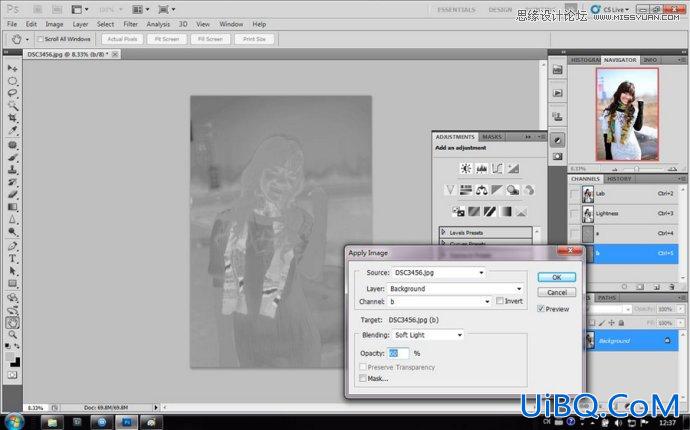This screenshot has width=690, height=430.
Task: Click the Navigator preview thumbnail
Action: pyautogui.click(x=627, y=114)
